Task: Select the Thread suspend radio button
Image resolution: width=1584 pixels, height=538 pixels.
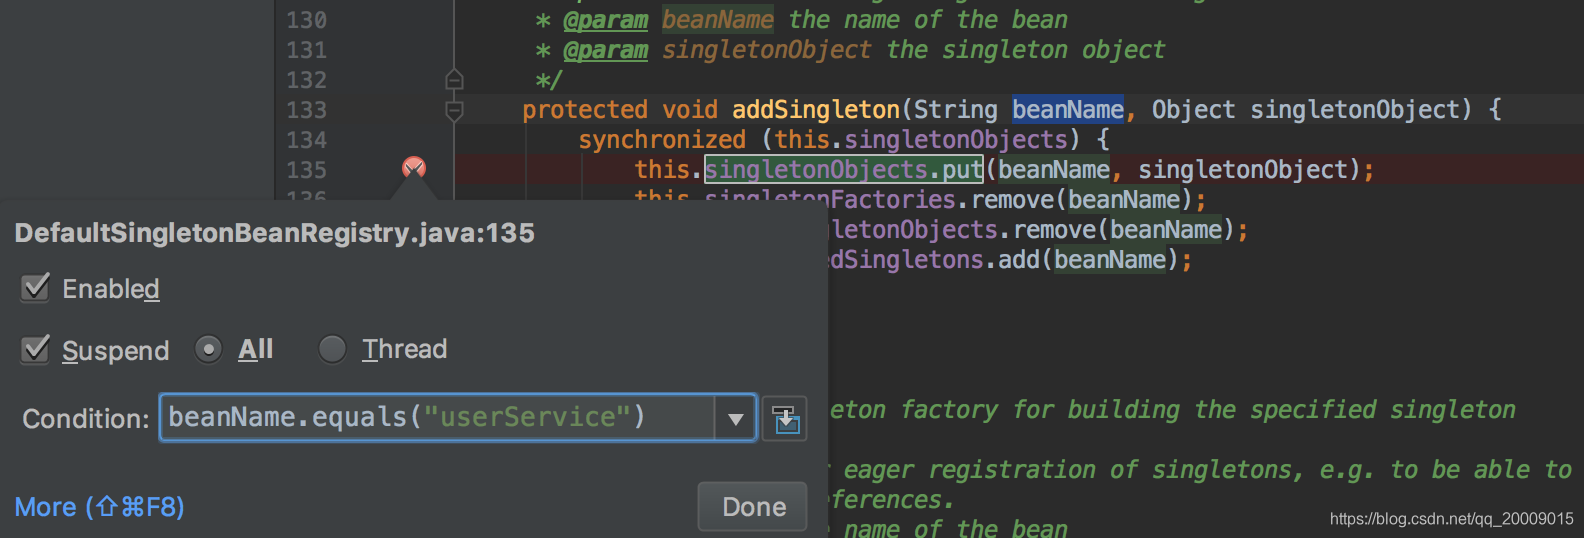Action: click(332, 349)
